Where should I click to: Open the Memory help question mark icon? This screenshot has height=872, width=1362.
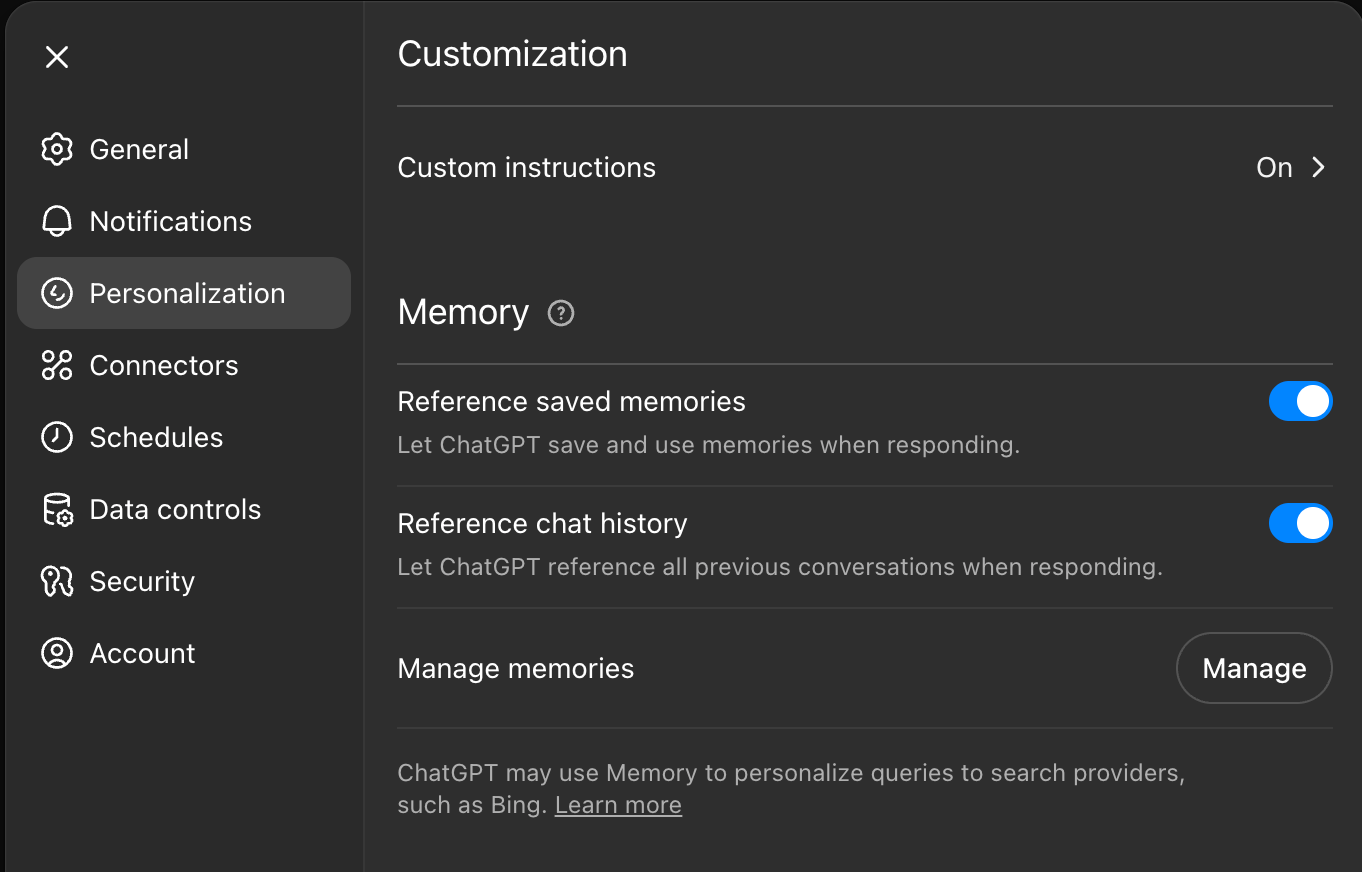[x=561, y=313]
